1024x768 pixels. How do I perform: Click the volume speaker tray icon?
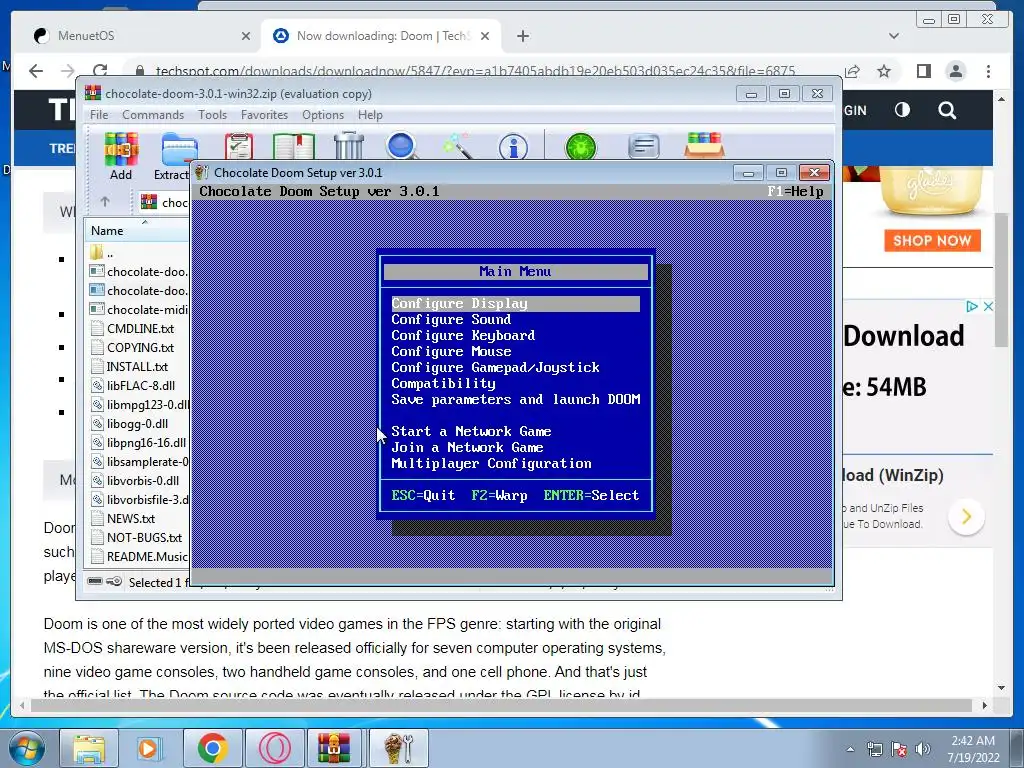coord(922,749)
